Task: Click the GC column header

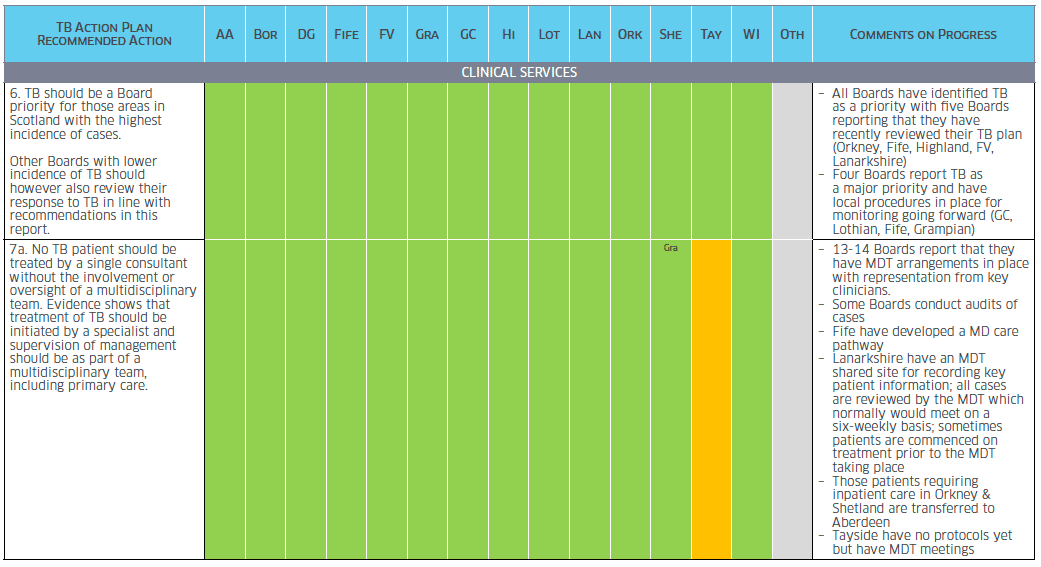Action: click(468, 34)
